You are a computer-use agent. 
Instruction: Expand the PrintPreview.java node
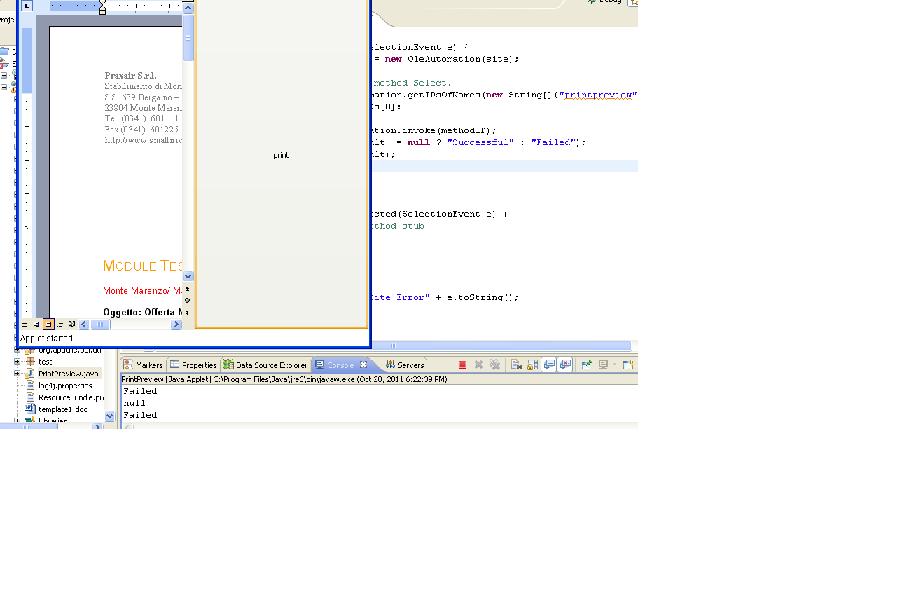point(17,373)
